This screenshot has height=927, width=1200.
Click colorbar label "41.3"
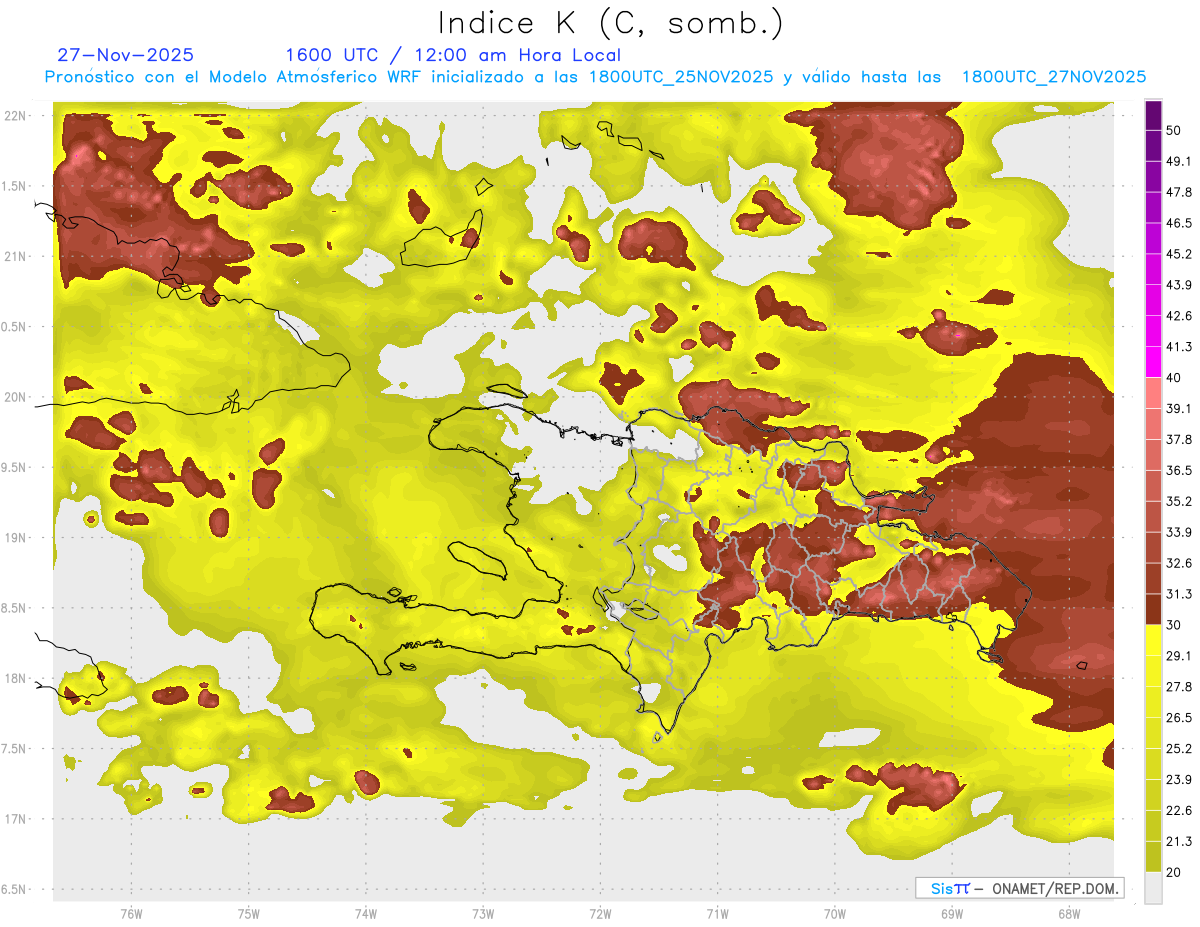pos(1179,347)
